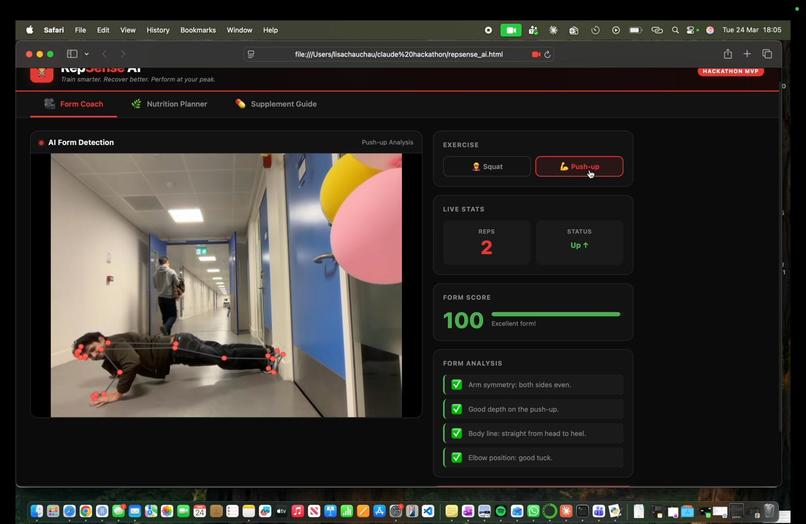Image resolution: width=806 pixels, height=524 pixels.
Task: Open Maps from the Dock
Action: tap(151, 511)
